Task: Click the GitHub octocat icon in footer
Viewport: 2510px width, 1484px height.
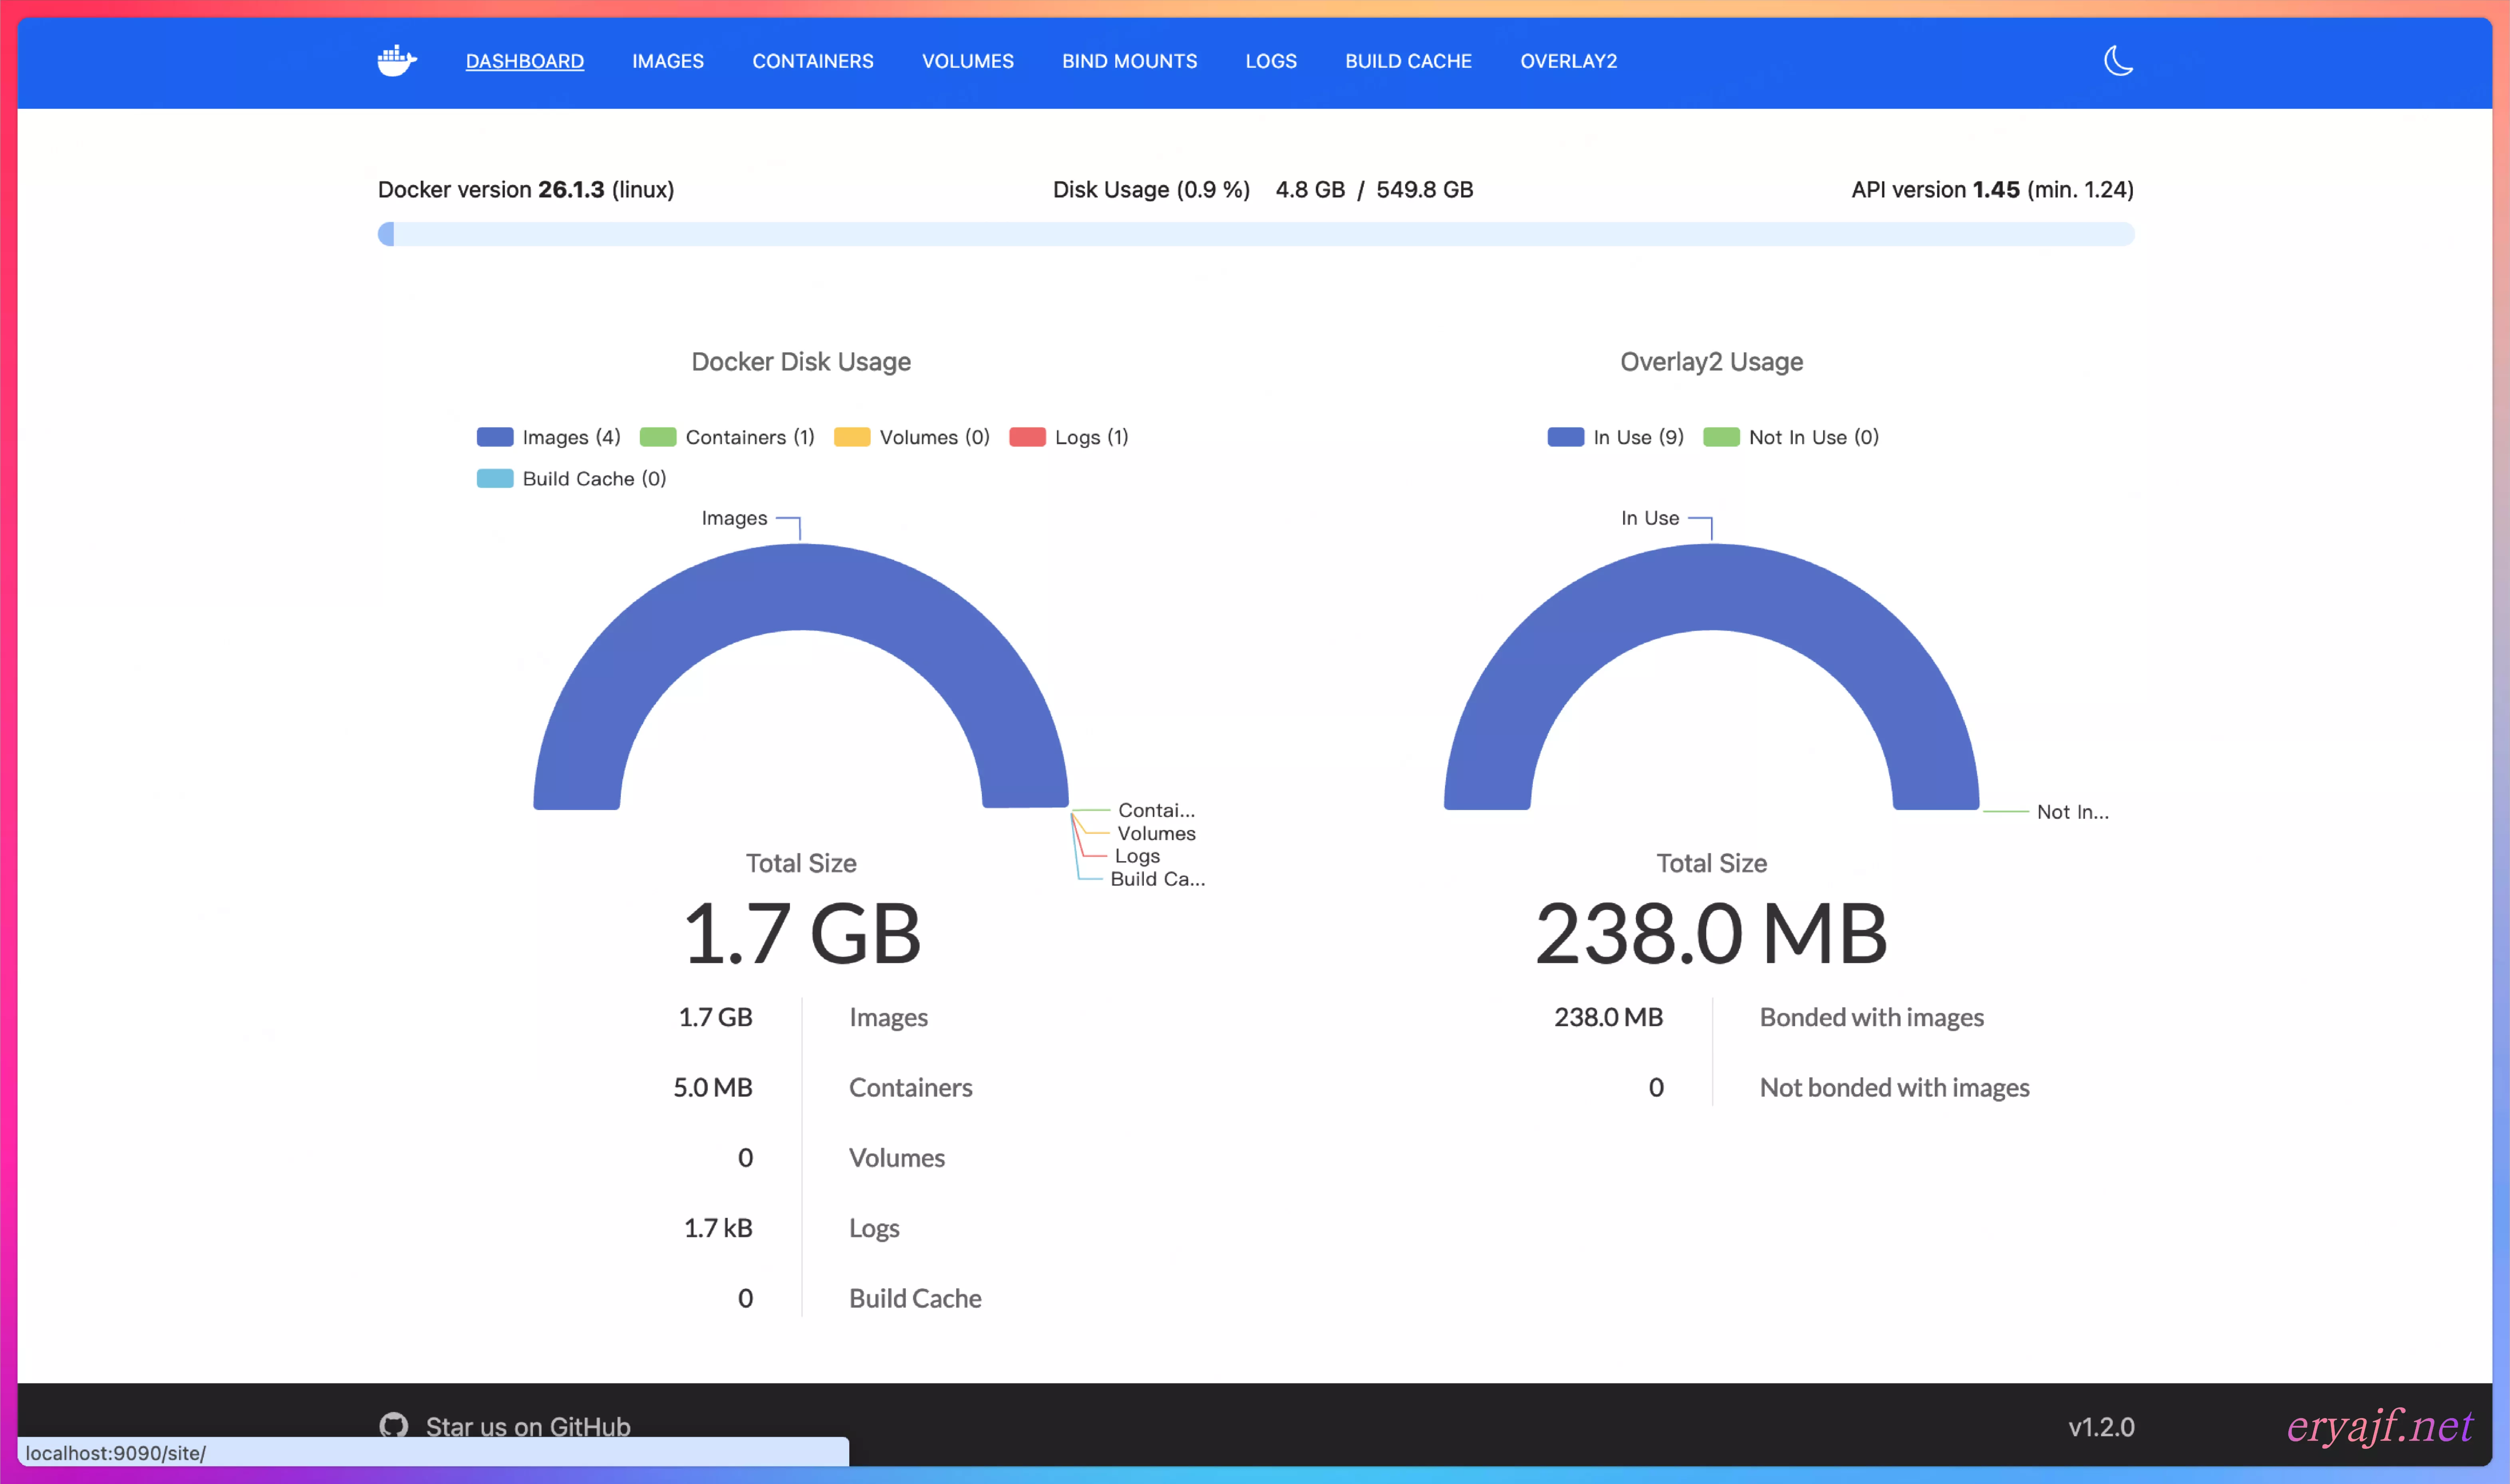Action: (x=394, y=1424)
